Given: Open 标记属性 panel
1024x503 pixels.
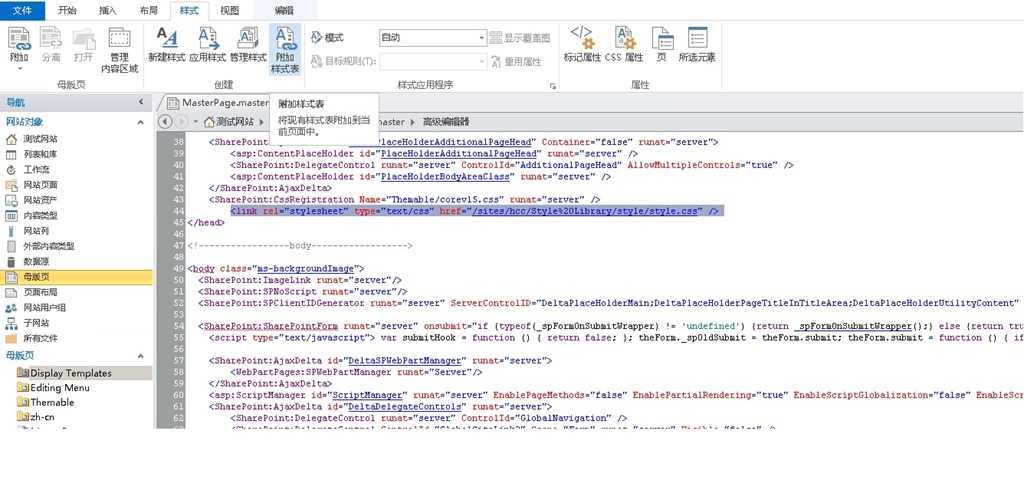Looking at the screenshot, I should 582,44.
